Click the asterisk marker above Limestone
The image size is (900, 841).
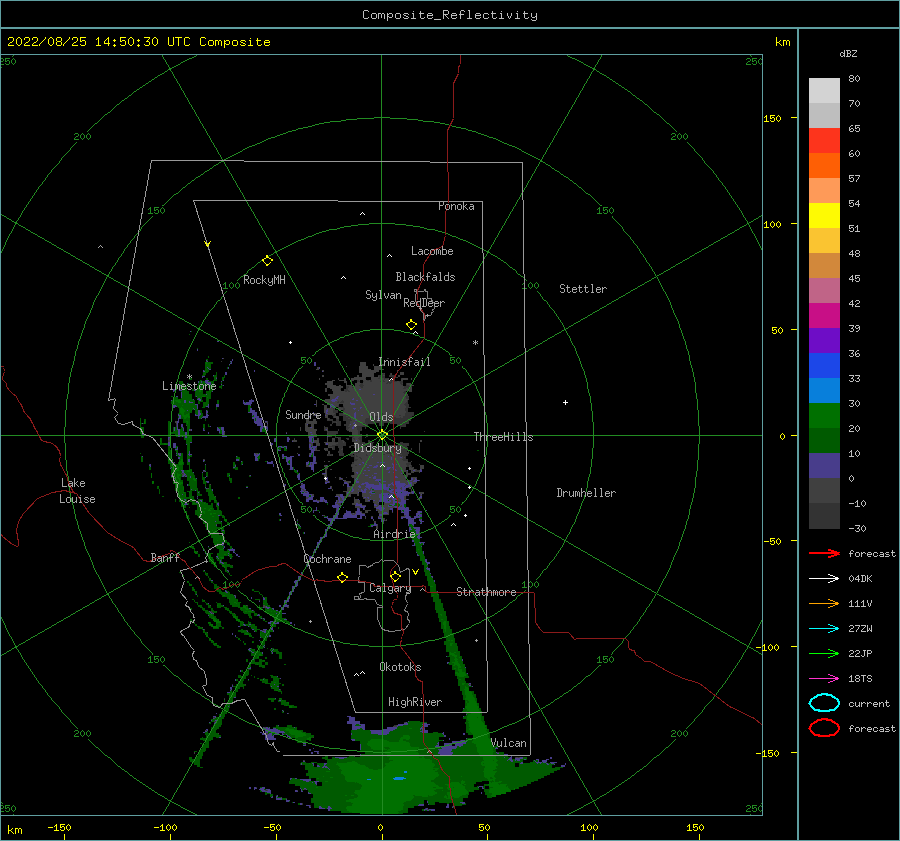(189, 377)
